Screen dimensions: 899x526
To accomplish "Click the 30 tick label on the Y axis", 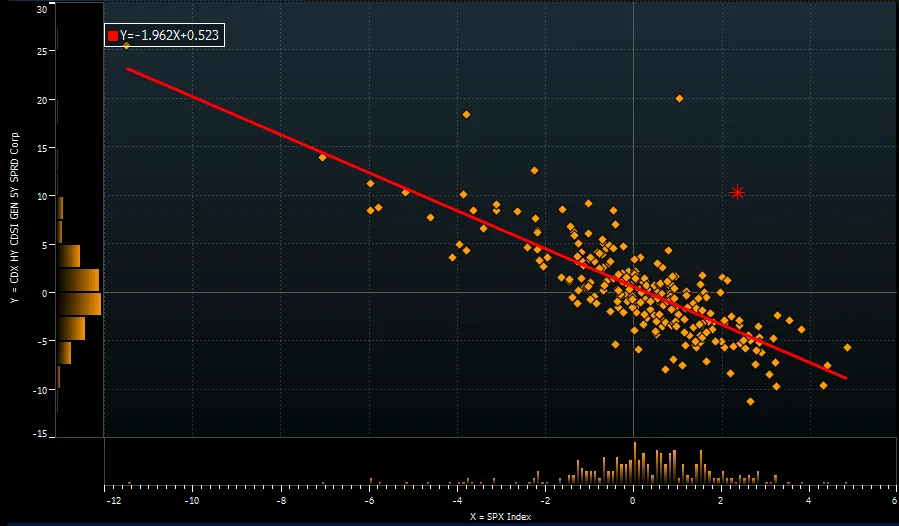I will (x=41, y=9).
